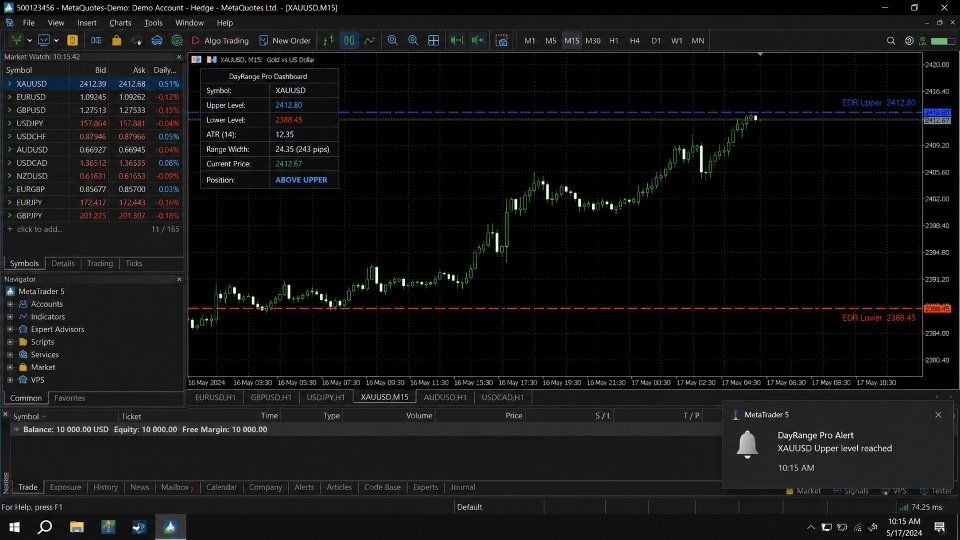Select the D1 timeframe
This screenshot has width=960, height=540.
click(x=656, y=40)
